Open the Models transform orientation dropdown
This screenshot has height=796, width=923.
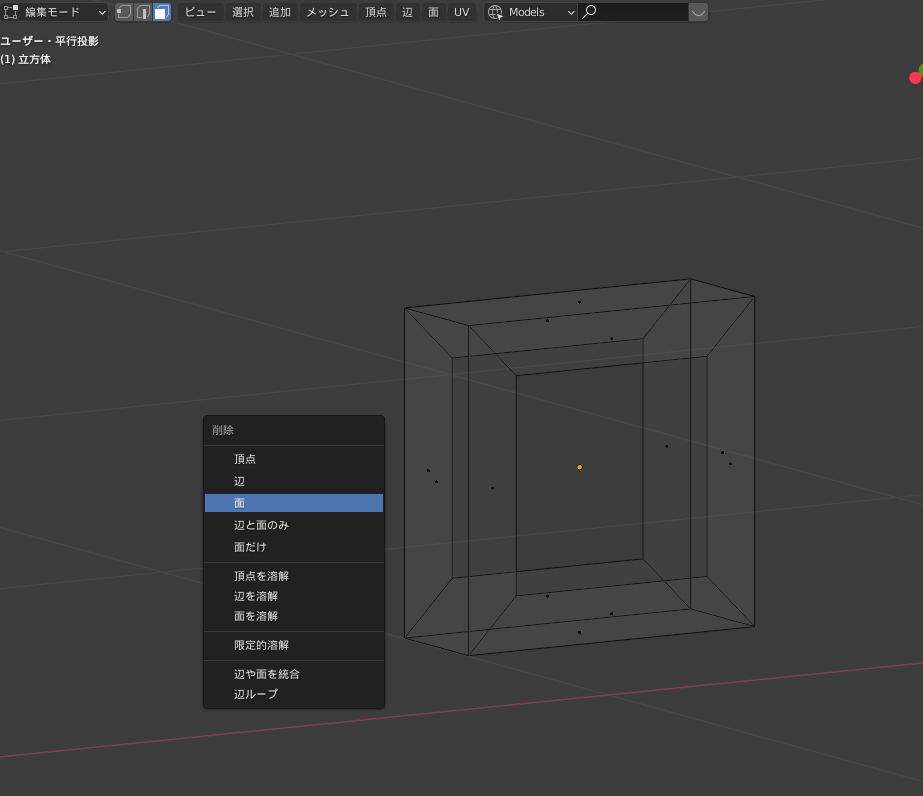coord(530,12)
